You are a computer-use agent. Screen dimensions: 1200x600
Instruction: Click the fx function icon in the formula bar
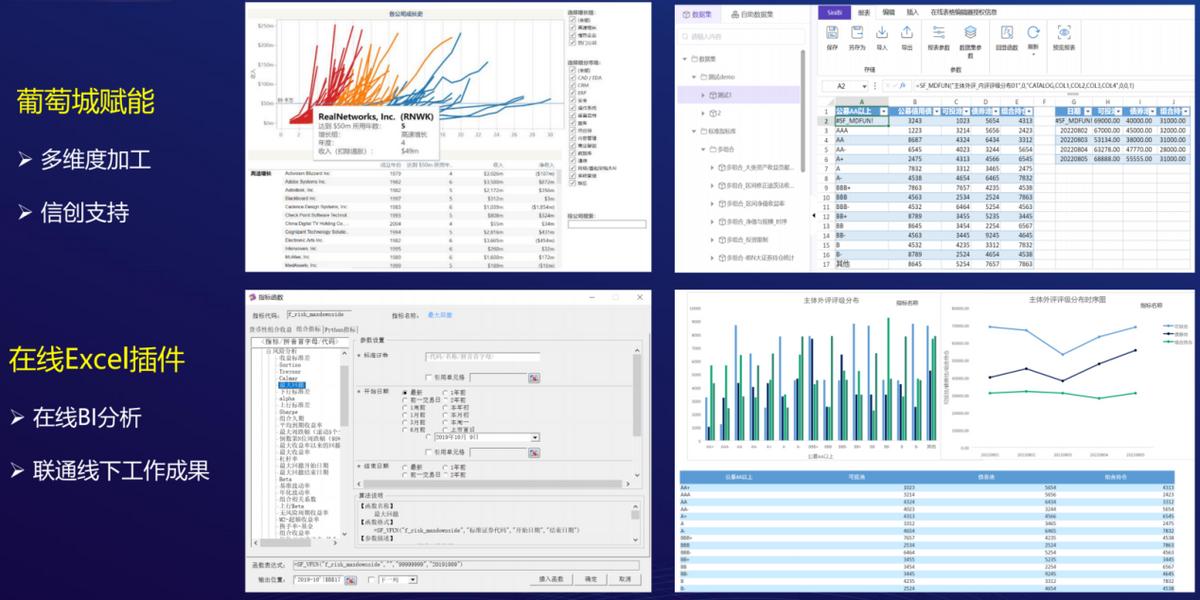(904, 86)
